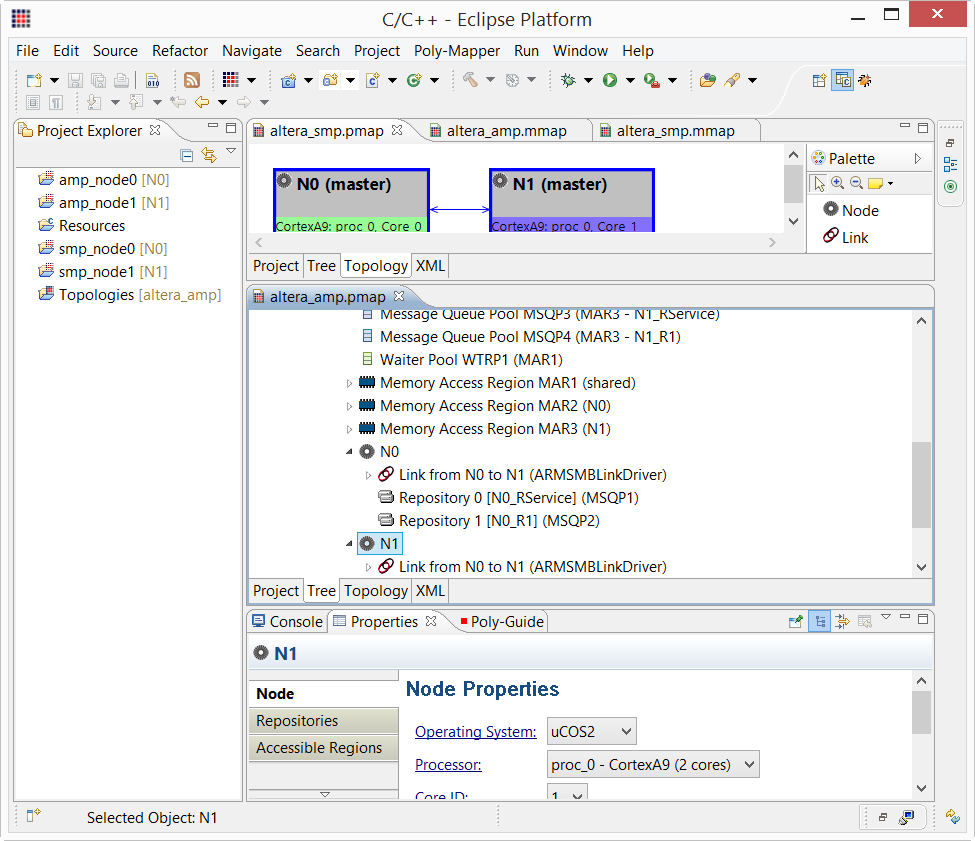Image resolution: width=975 pixels, height=841 pixels.
Task: Click the Poly-Mapper colored grid toolbar icon
Action: pos(231,80)
